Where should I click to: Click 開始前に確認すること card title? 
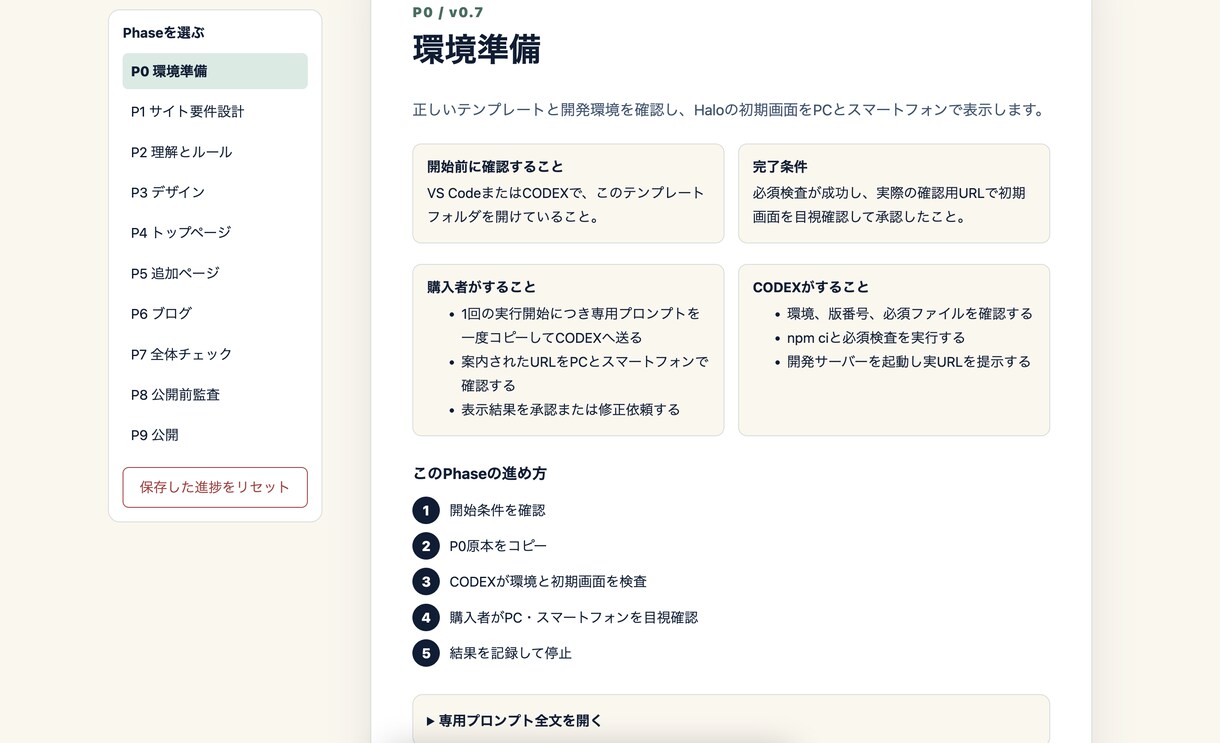click(495, 167)
